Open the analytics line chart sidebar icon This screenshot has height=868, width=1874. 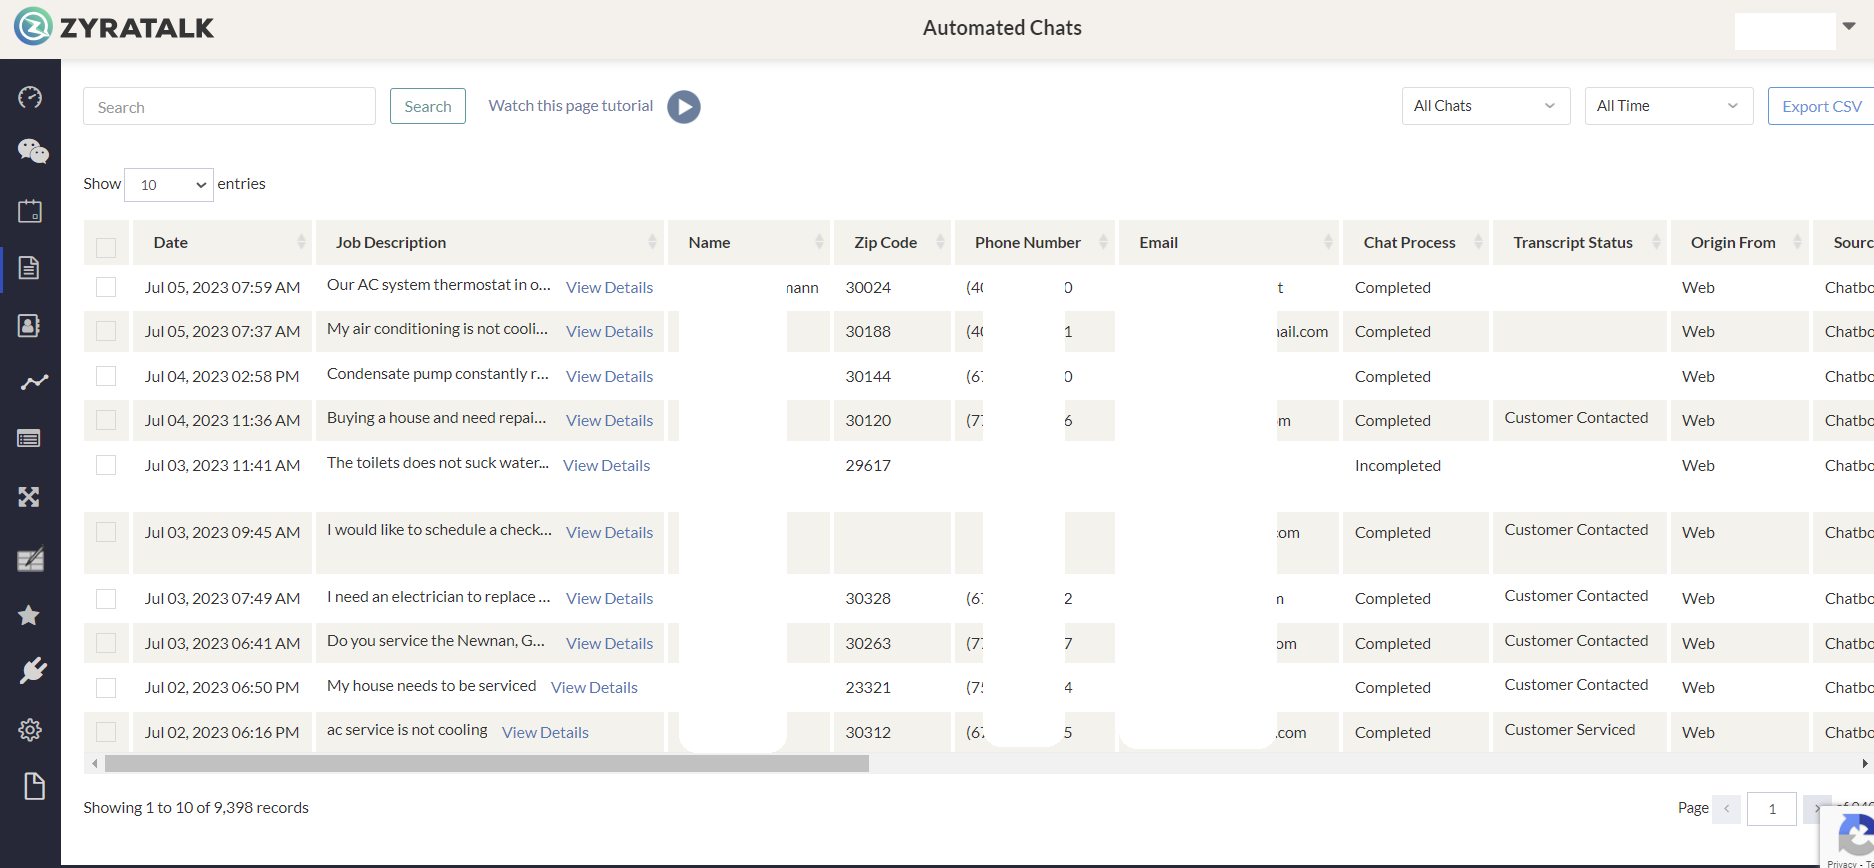[33, 382]
